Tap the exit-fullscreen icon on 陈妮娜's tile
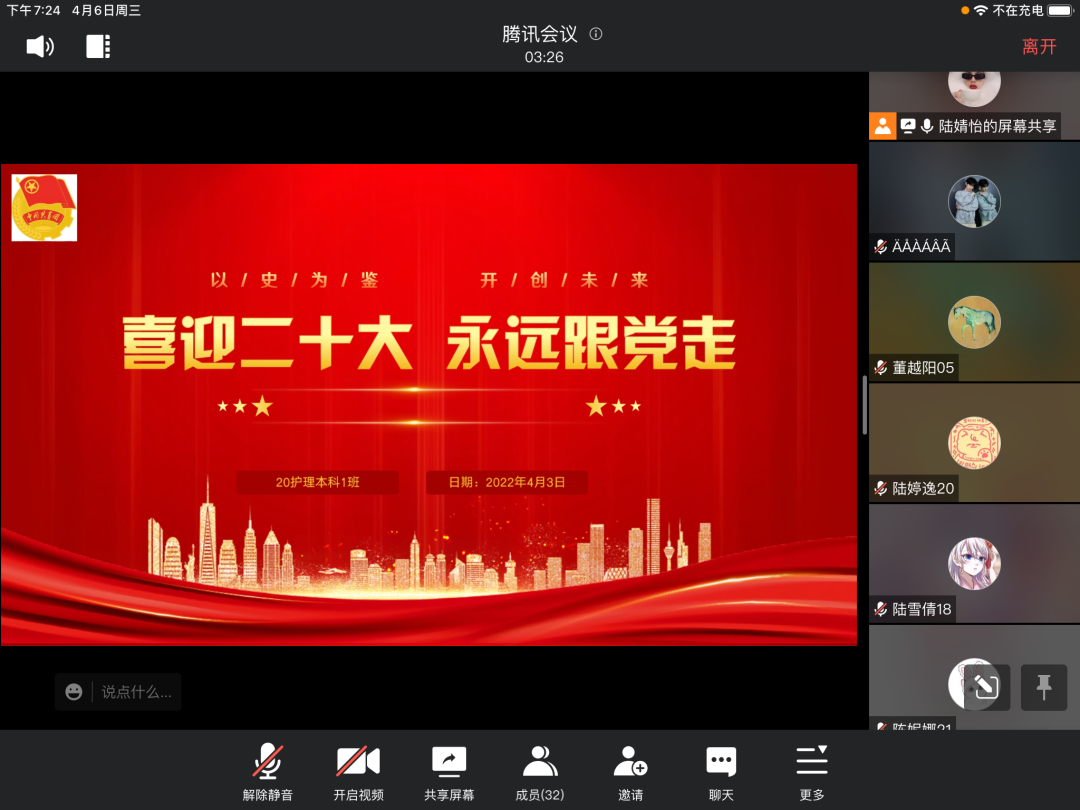 986,685
